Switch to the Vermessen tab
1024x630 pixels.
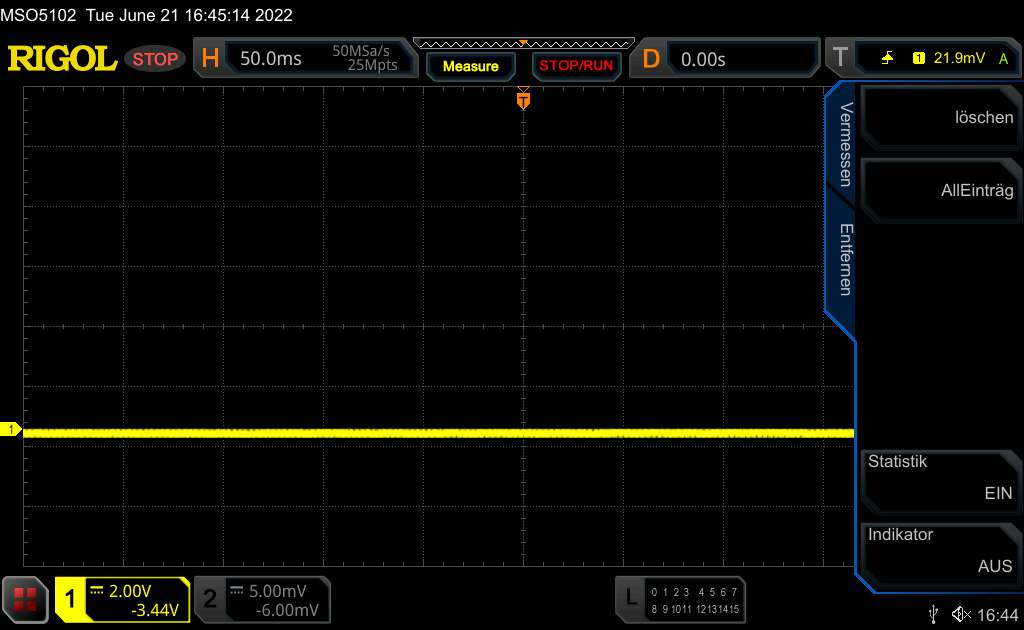click(x=845, y=144)
